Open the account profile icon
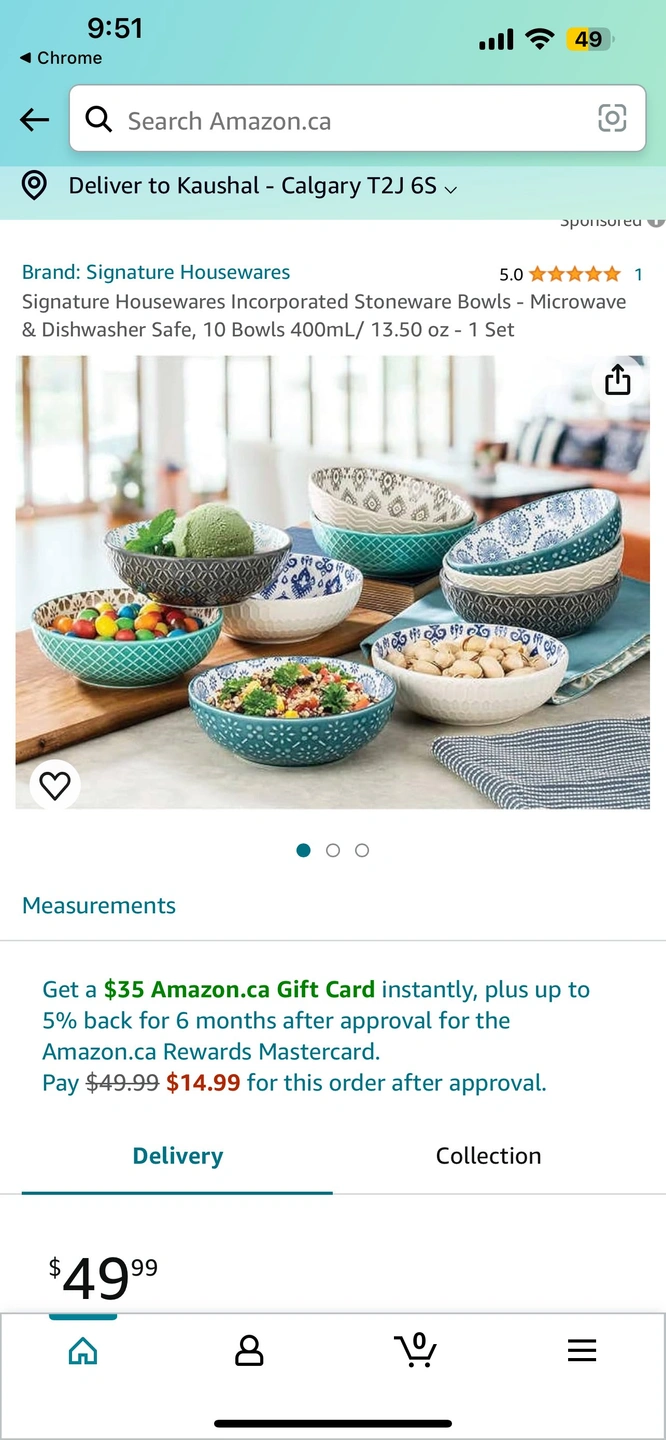666x1440 pixels. click(x=249, y=1351)
